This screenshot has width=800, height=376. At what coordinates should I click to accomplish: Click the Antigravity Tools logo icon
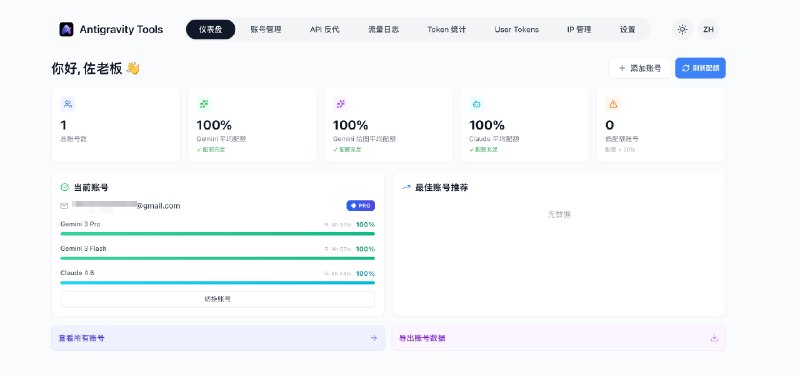66,29
